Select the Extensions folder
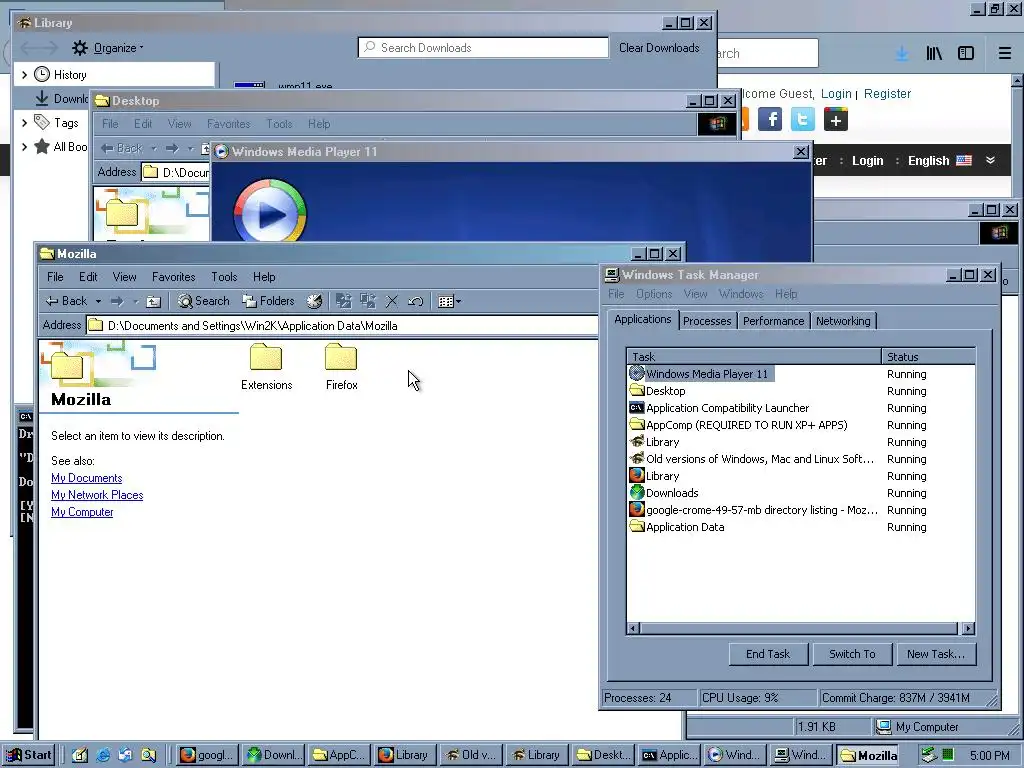This screenshot has width=1024, height=768. coord(266,367)
